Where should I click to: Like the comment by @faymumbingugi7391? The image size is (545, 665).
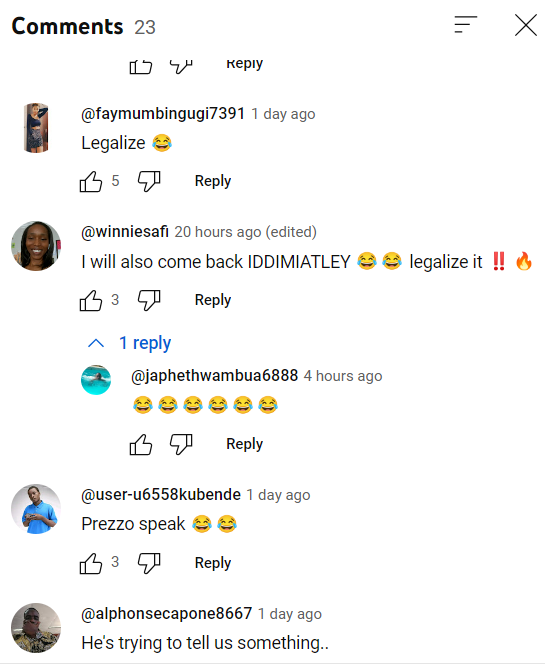pos(91,182)
